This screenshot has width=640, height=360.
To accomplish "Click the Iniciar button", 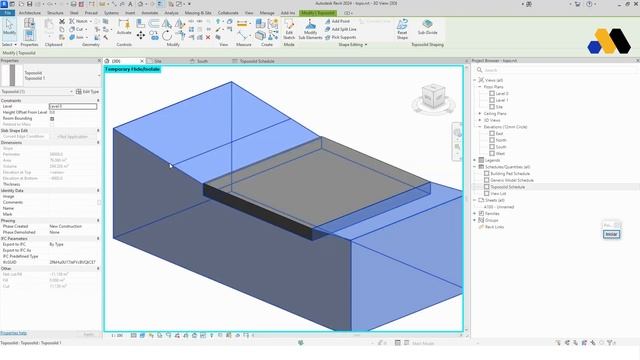I will pyautogui.click(x=611, y=234).
